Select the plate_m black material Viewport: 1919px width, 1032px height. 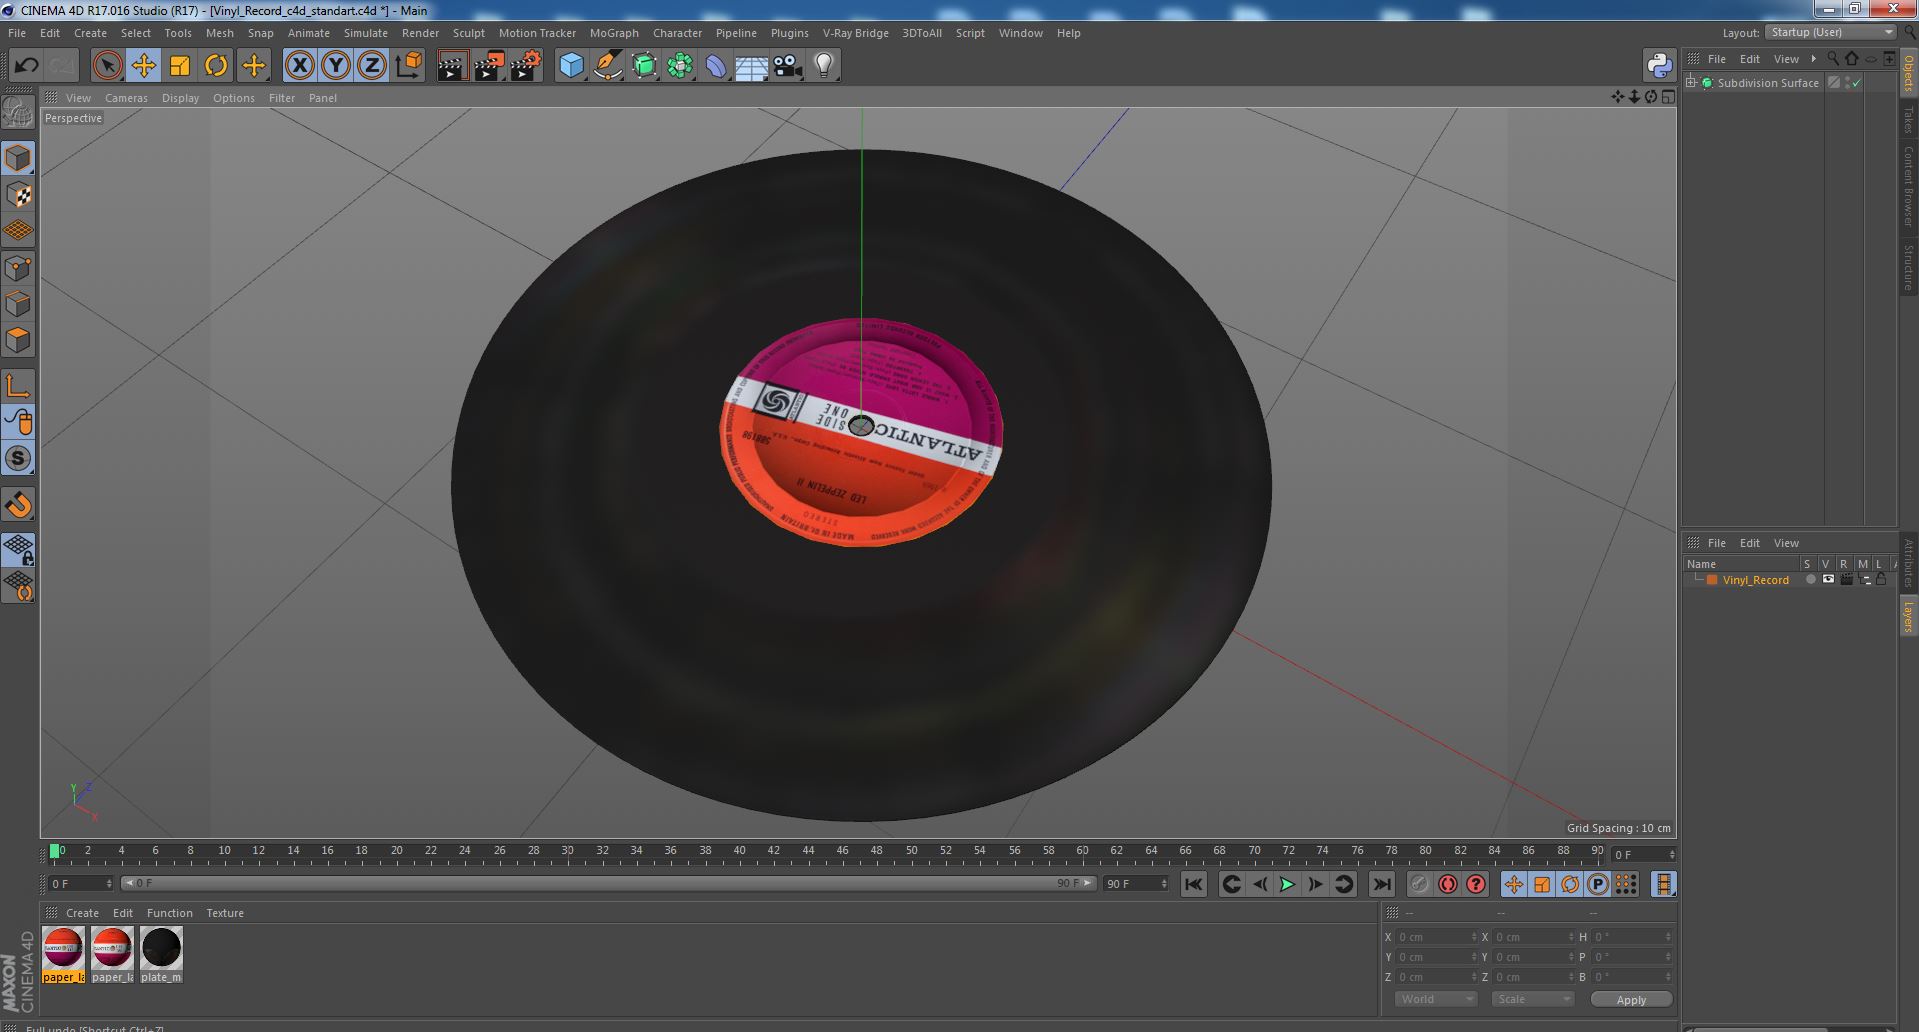pos(161,955)
